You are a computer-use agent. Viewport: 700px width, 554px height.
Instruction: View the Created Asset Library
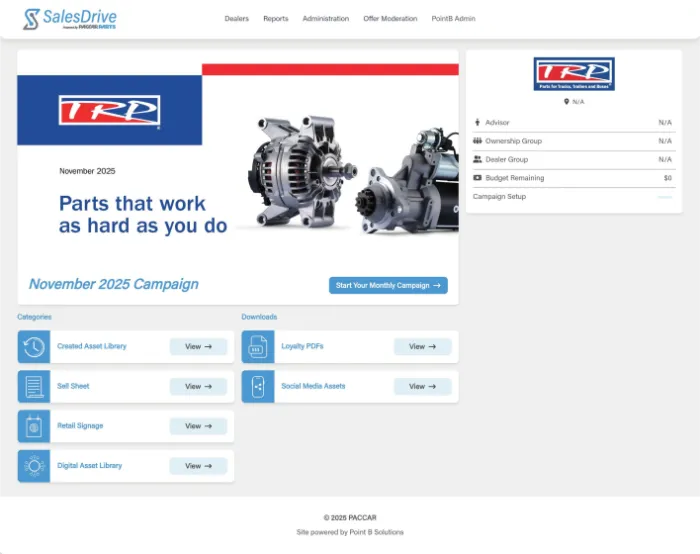pyautogui.click(x=198, y=346)
